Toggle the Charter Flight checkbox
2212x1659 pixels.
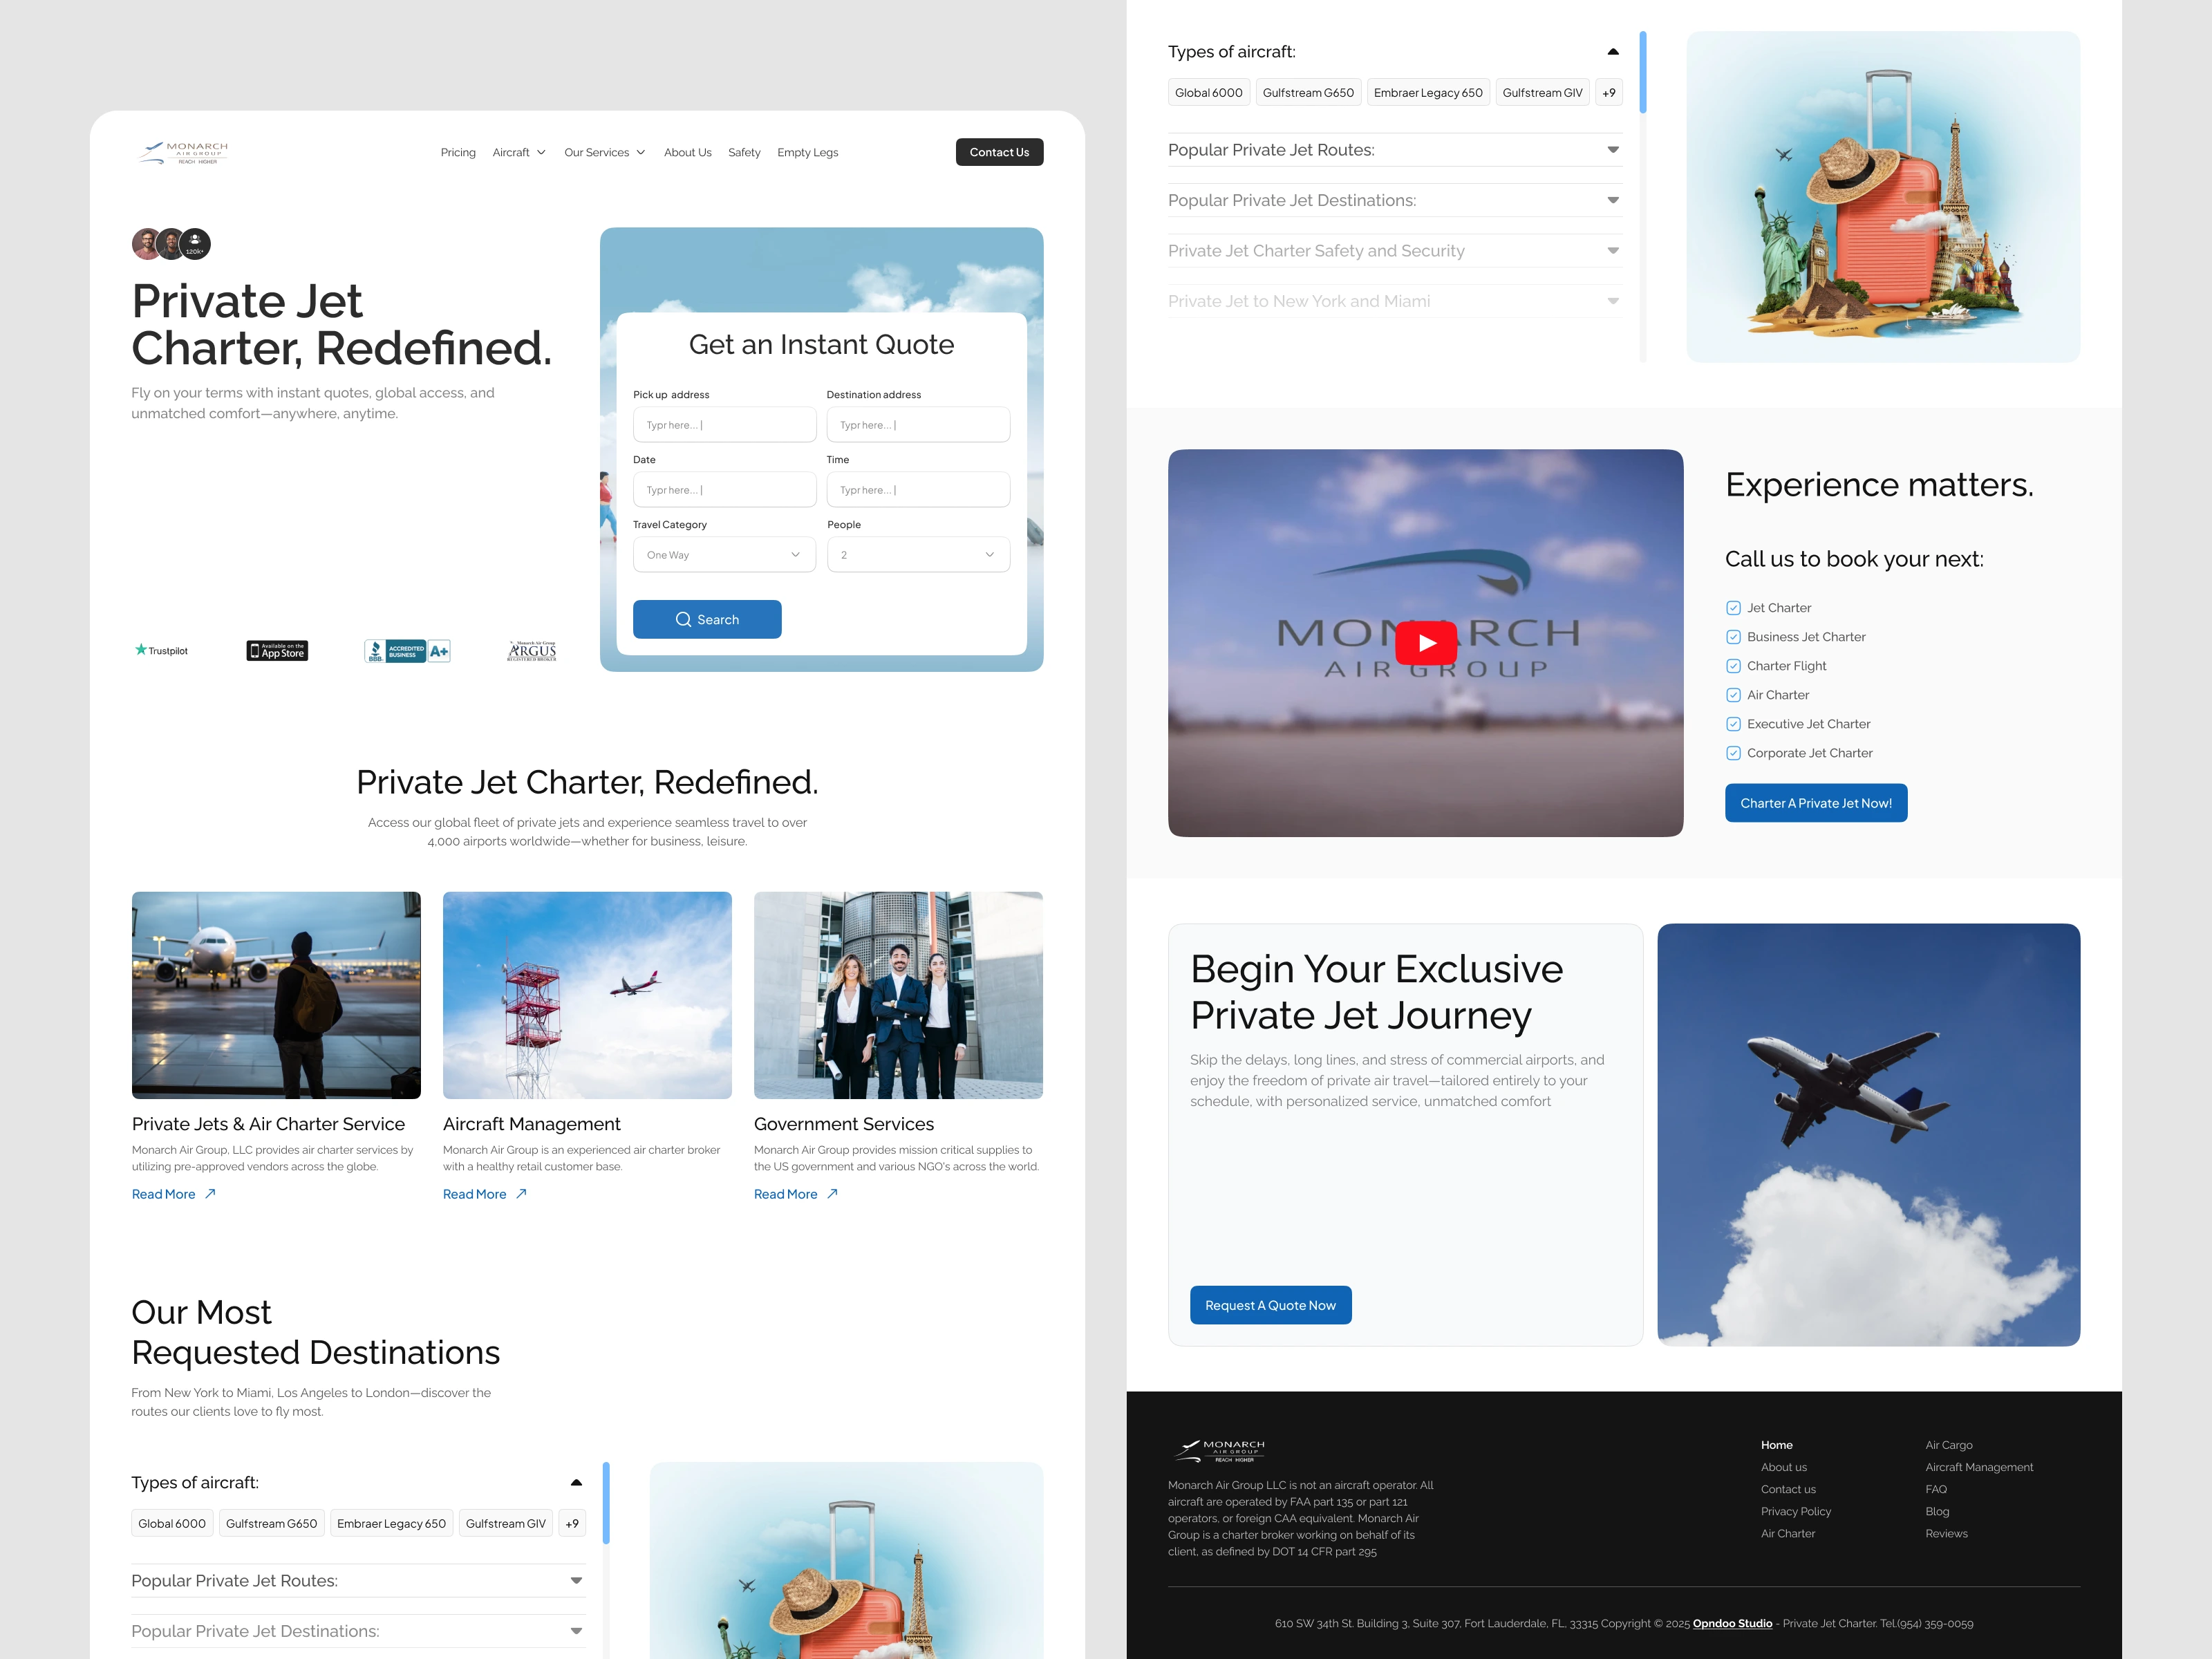[x=1733, y=666]
